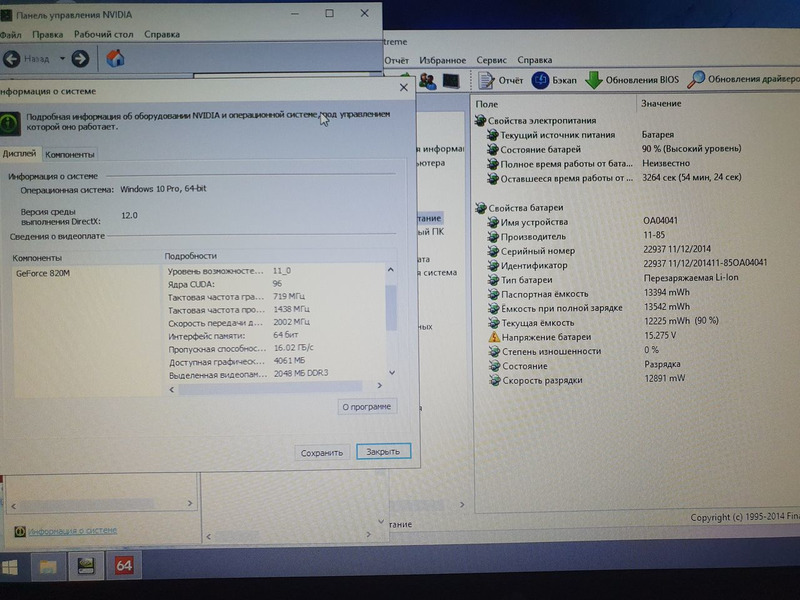Image resolution: width=800 pixels, height=600 pixels.
Task: Open the Информация о системе link at bottom
Action: [72, 531]
